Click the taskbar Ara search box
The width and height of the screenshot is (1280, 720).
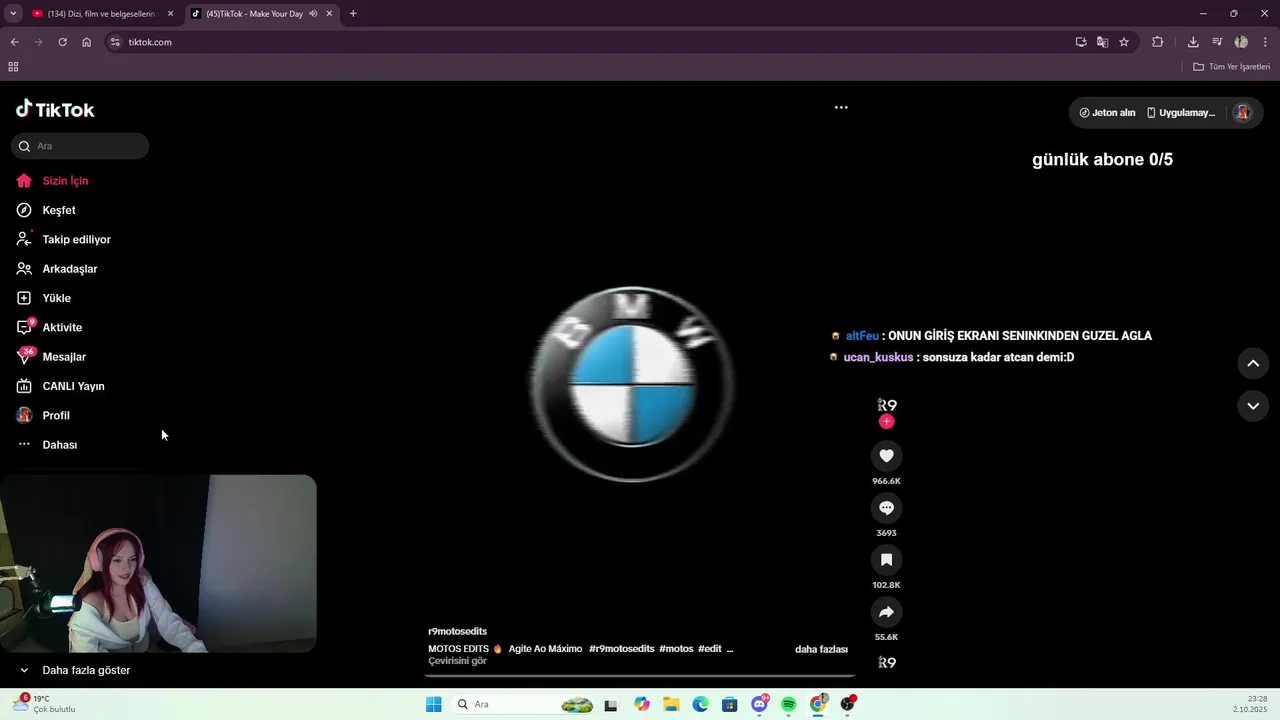click(x=524, y=704)
